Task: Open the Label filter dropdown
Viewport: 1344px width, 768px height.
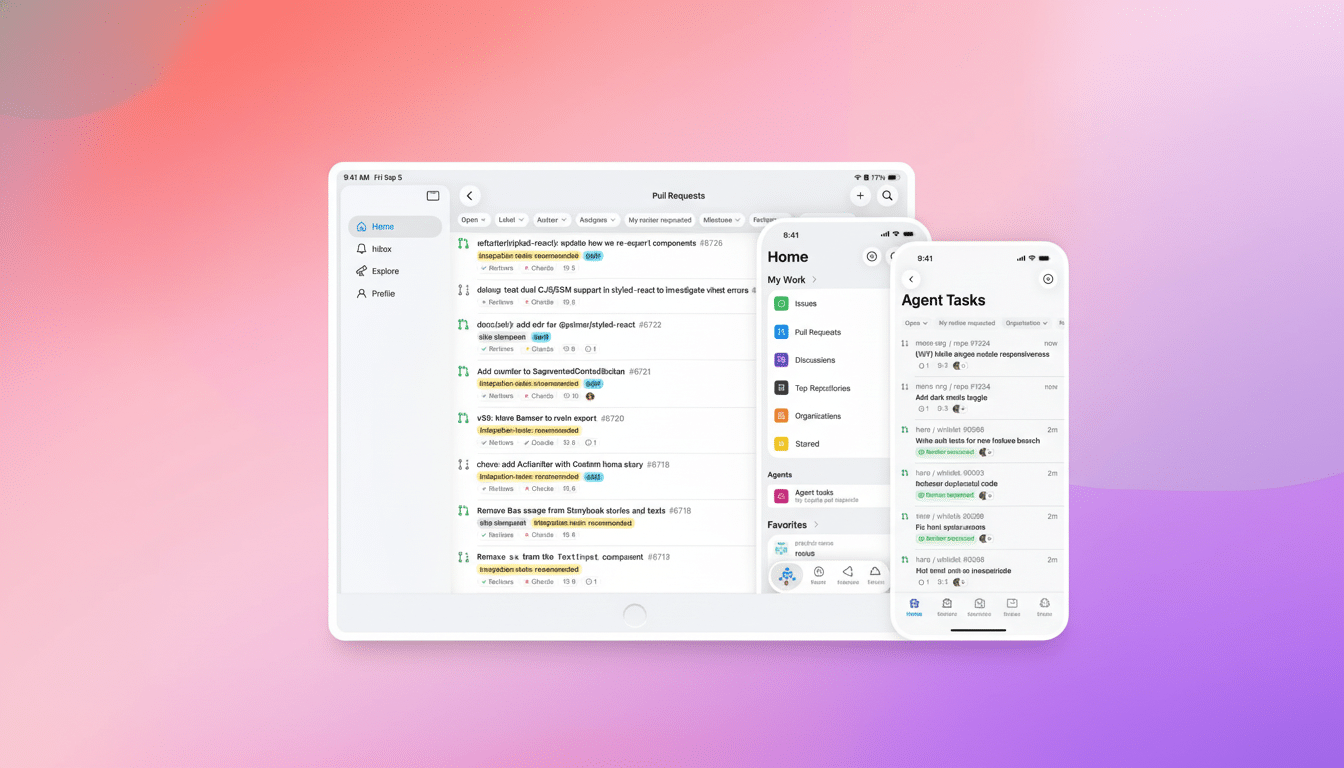Action: pyautogui.click(x=512, y=220)
